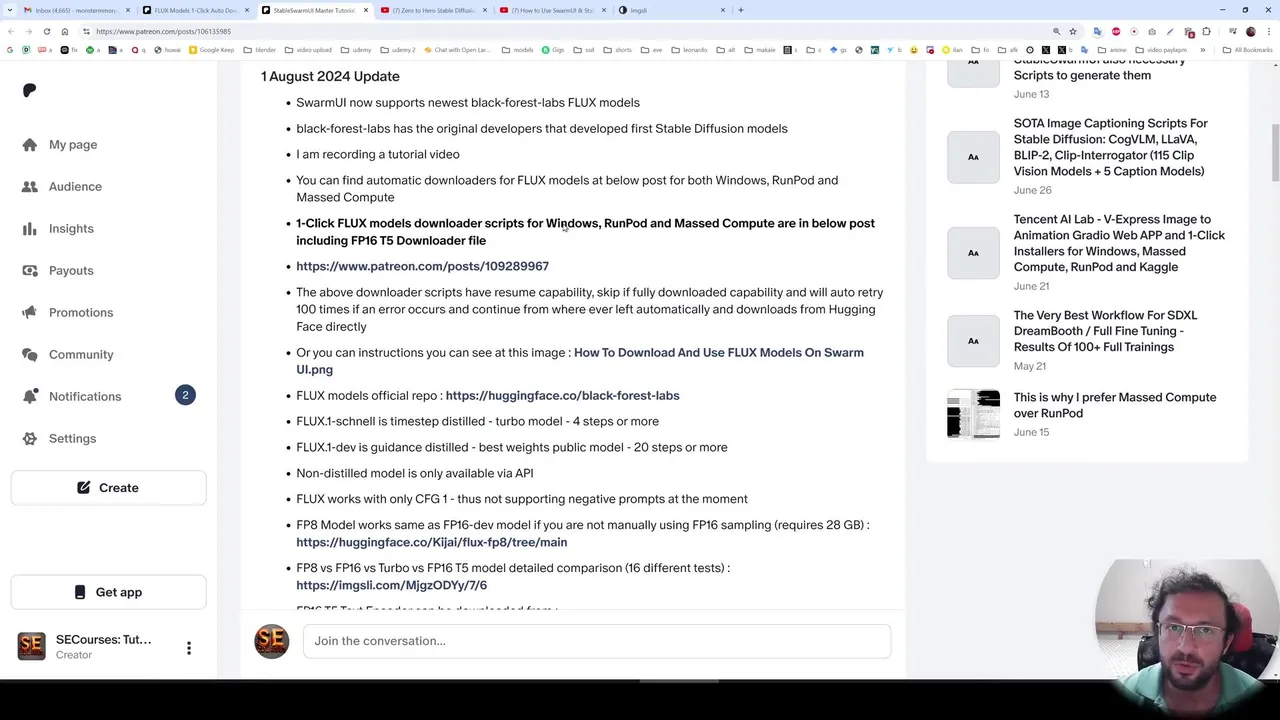Click the address bar URL
The height and width of the screenshot is (720, 1280).
coord(163,31)
